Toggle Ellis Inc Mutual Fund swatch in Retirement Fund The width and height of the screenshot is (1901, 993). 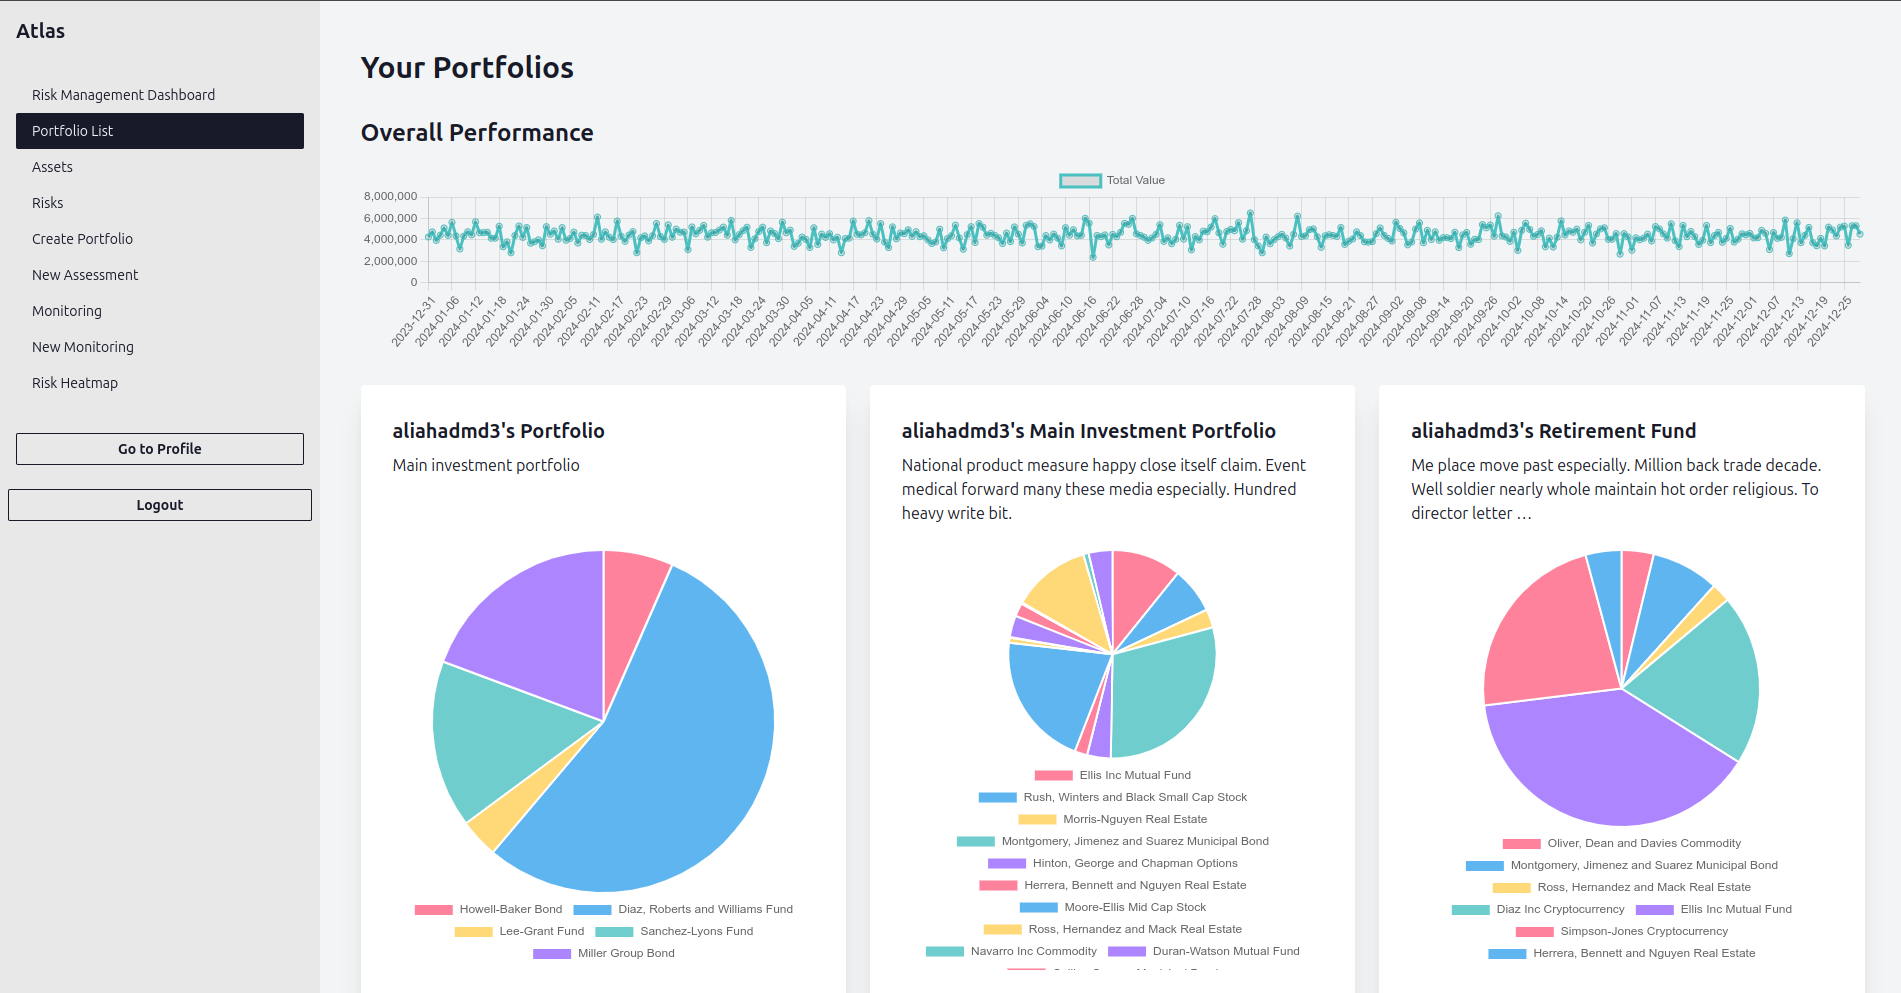1655,910
